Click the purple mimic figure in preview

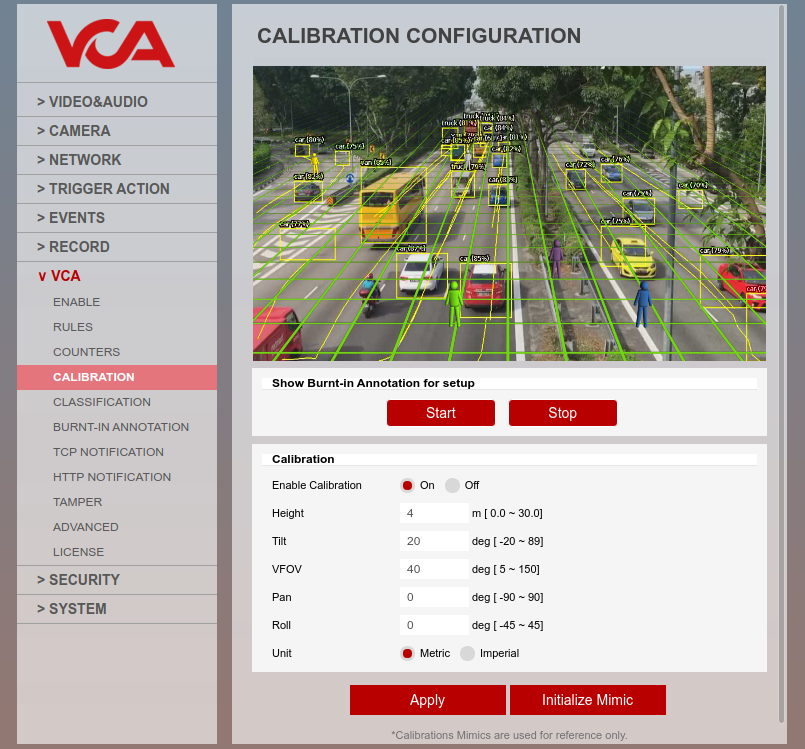[x=557, y=258]
